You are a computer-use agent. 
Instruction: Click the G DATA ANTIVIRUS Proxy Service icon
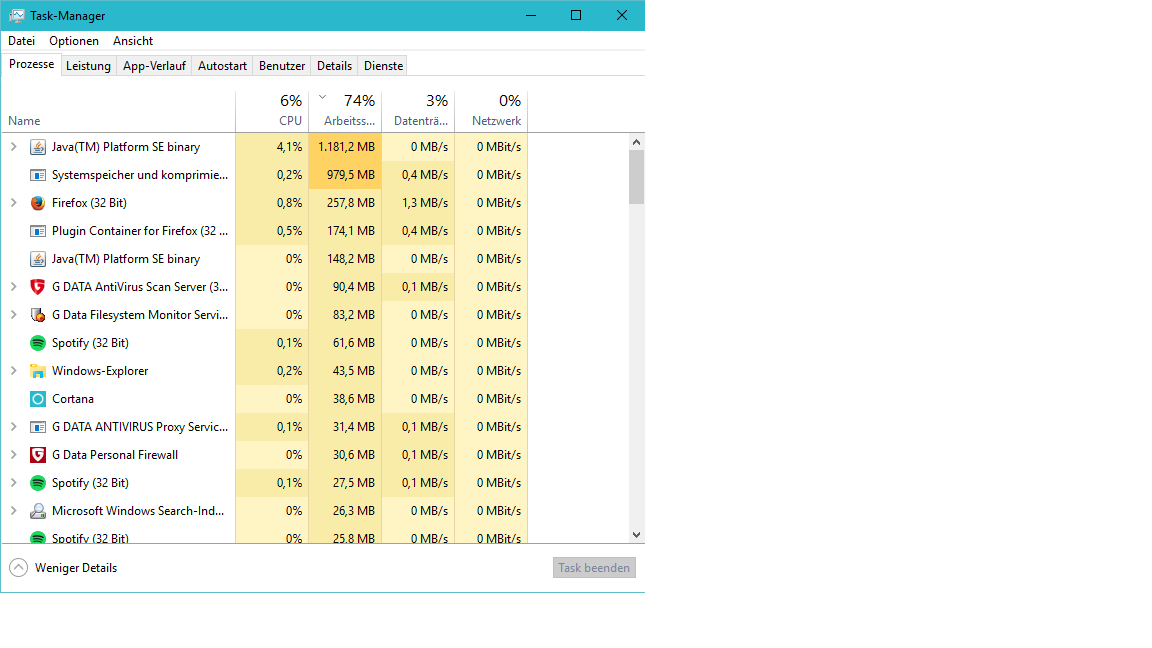click(37, 427)
